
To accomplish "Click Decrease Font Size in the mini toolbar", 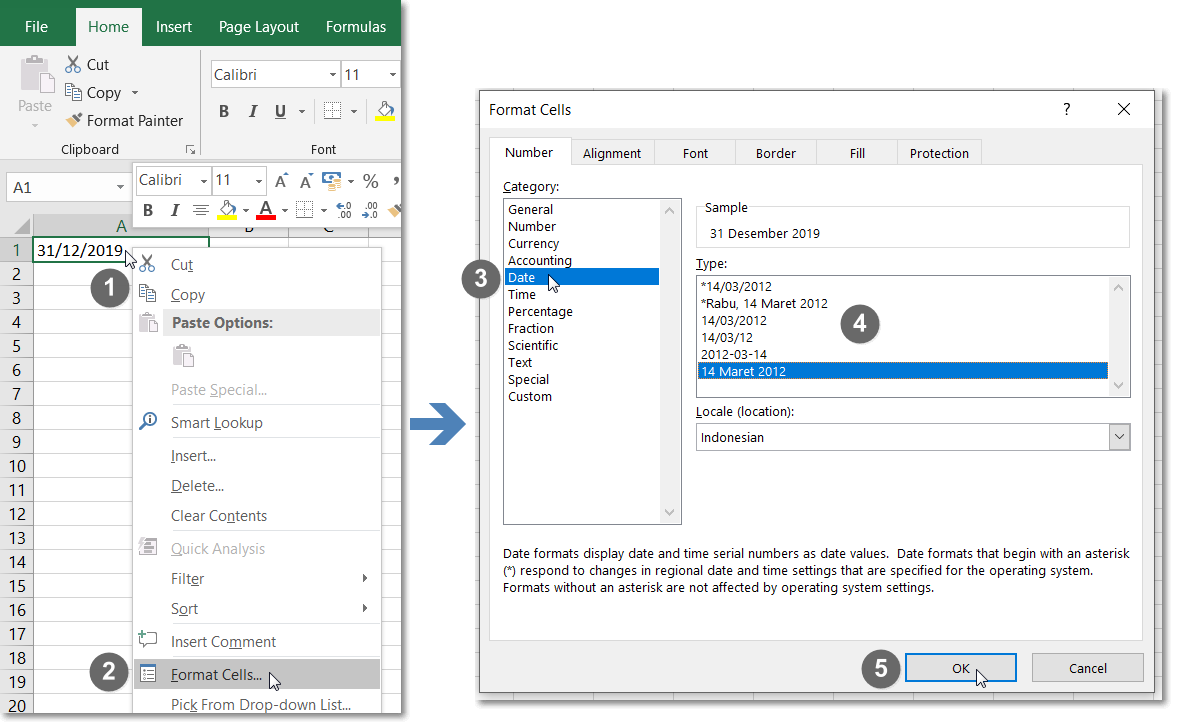I will pyautogui.click(x=305, y=180).
